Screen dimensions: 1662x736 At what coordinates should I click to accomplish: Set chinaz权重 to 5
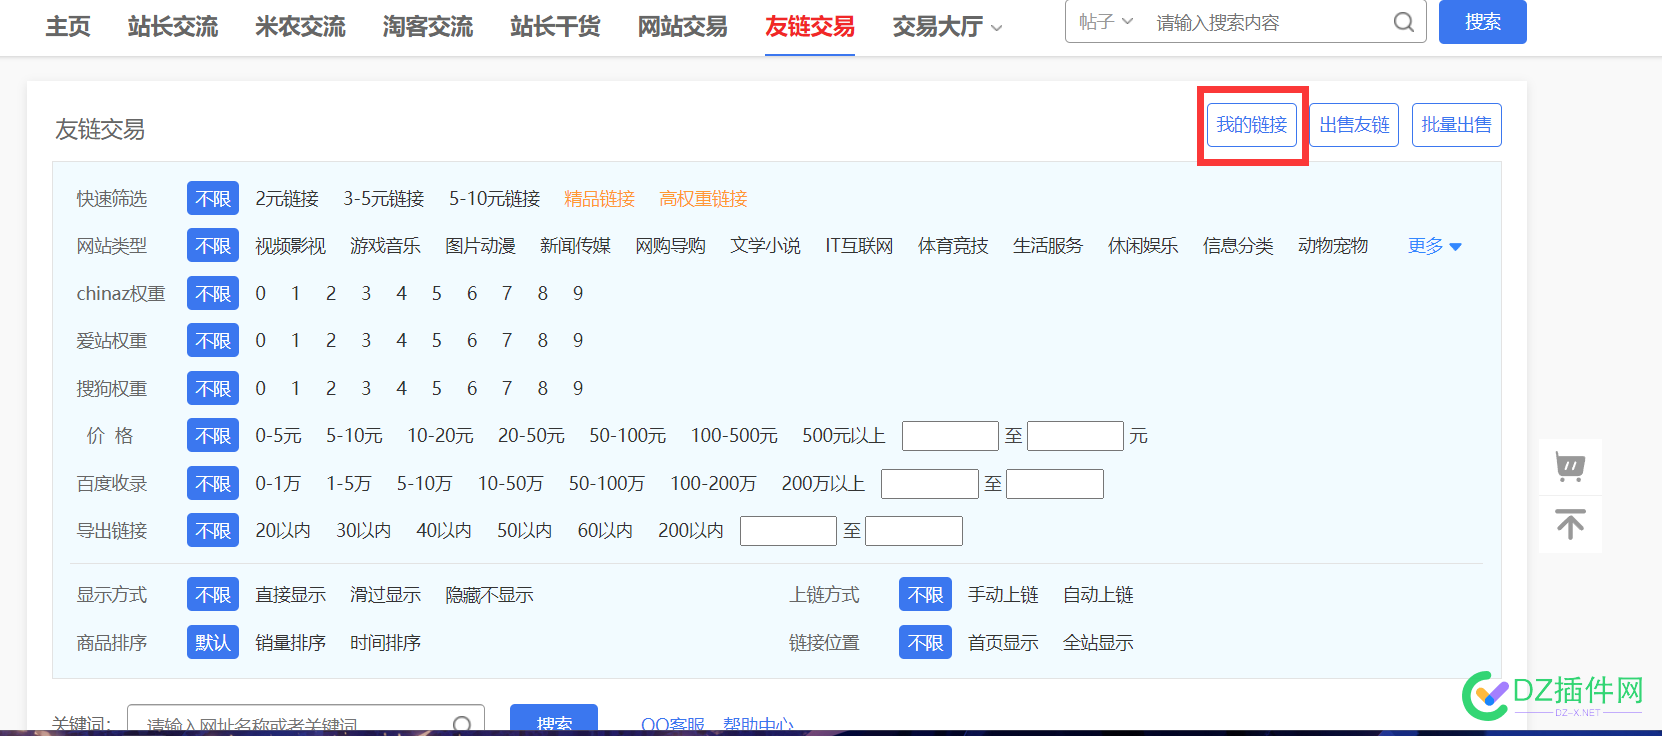tap(436, 294)
